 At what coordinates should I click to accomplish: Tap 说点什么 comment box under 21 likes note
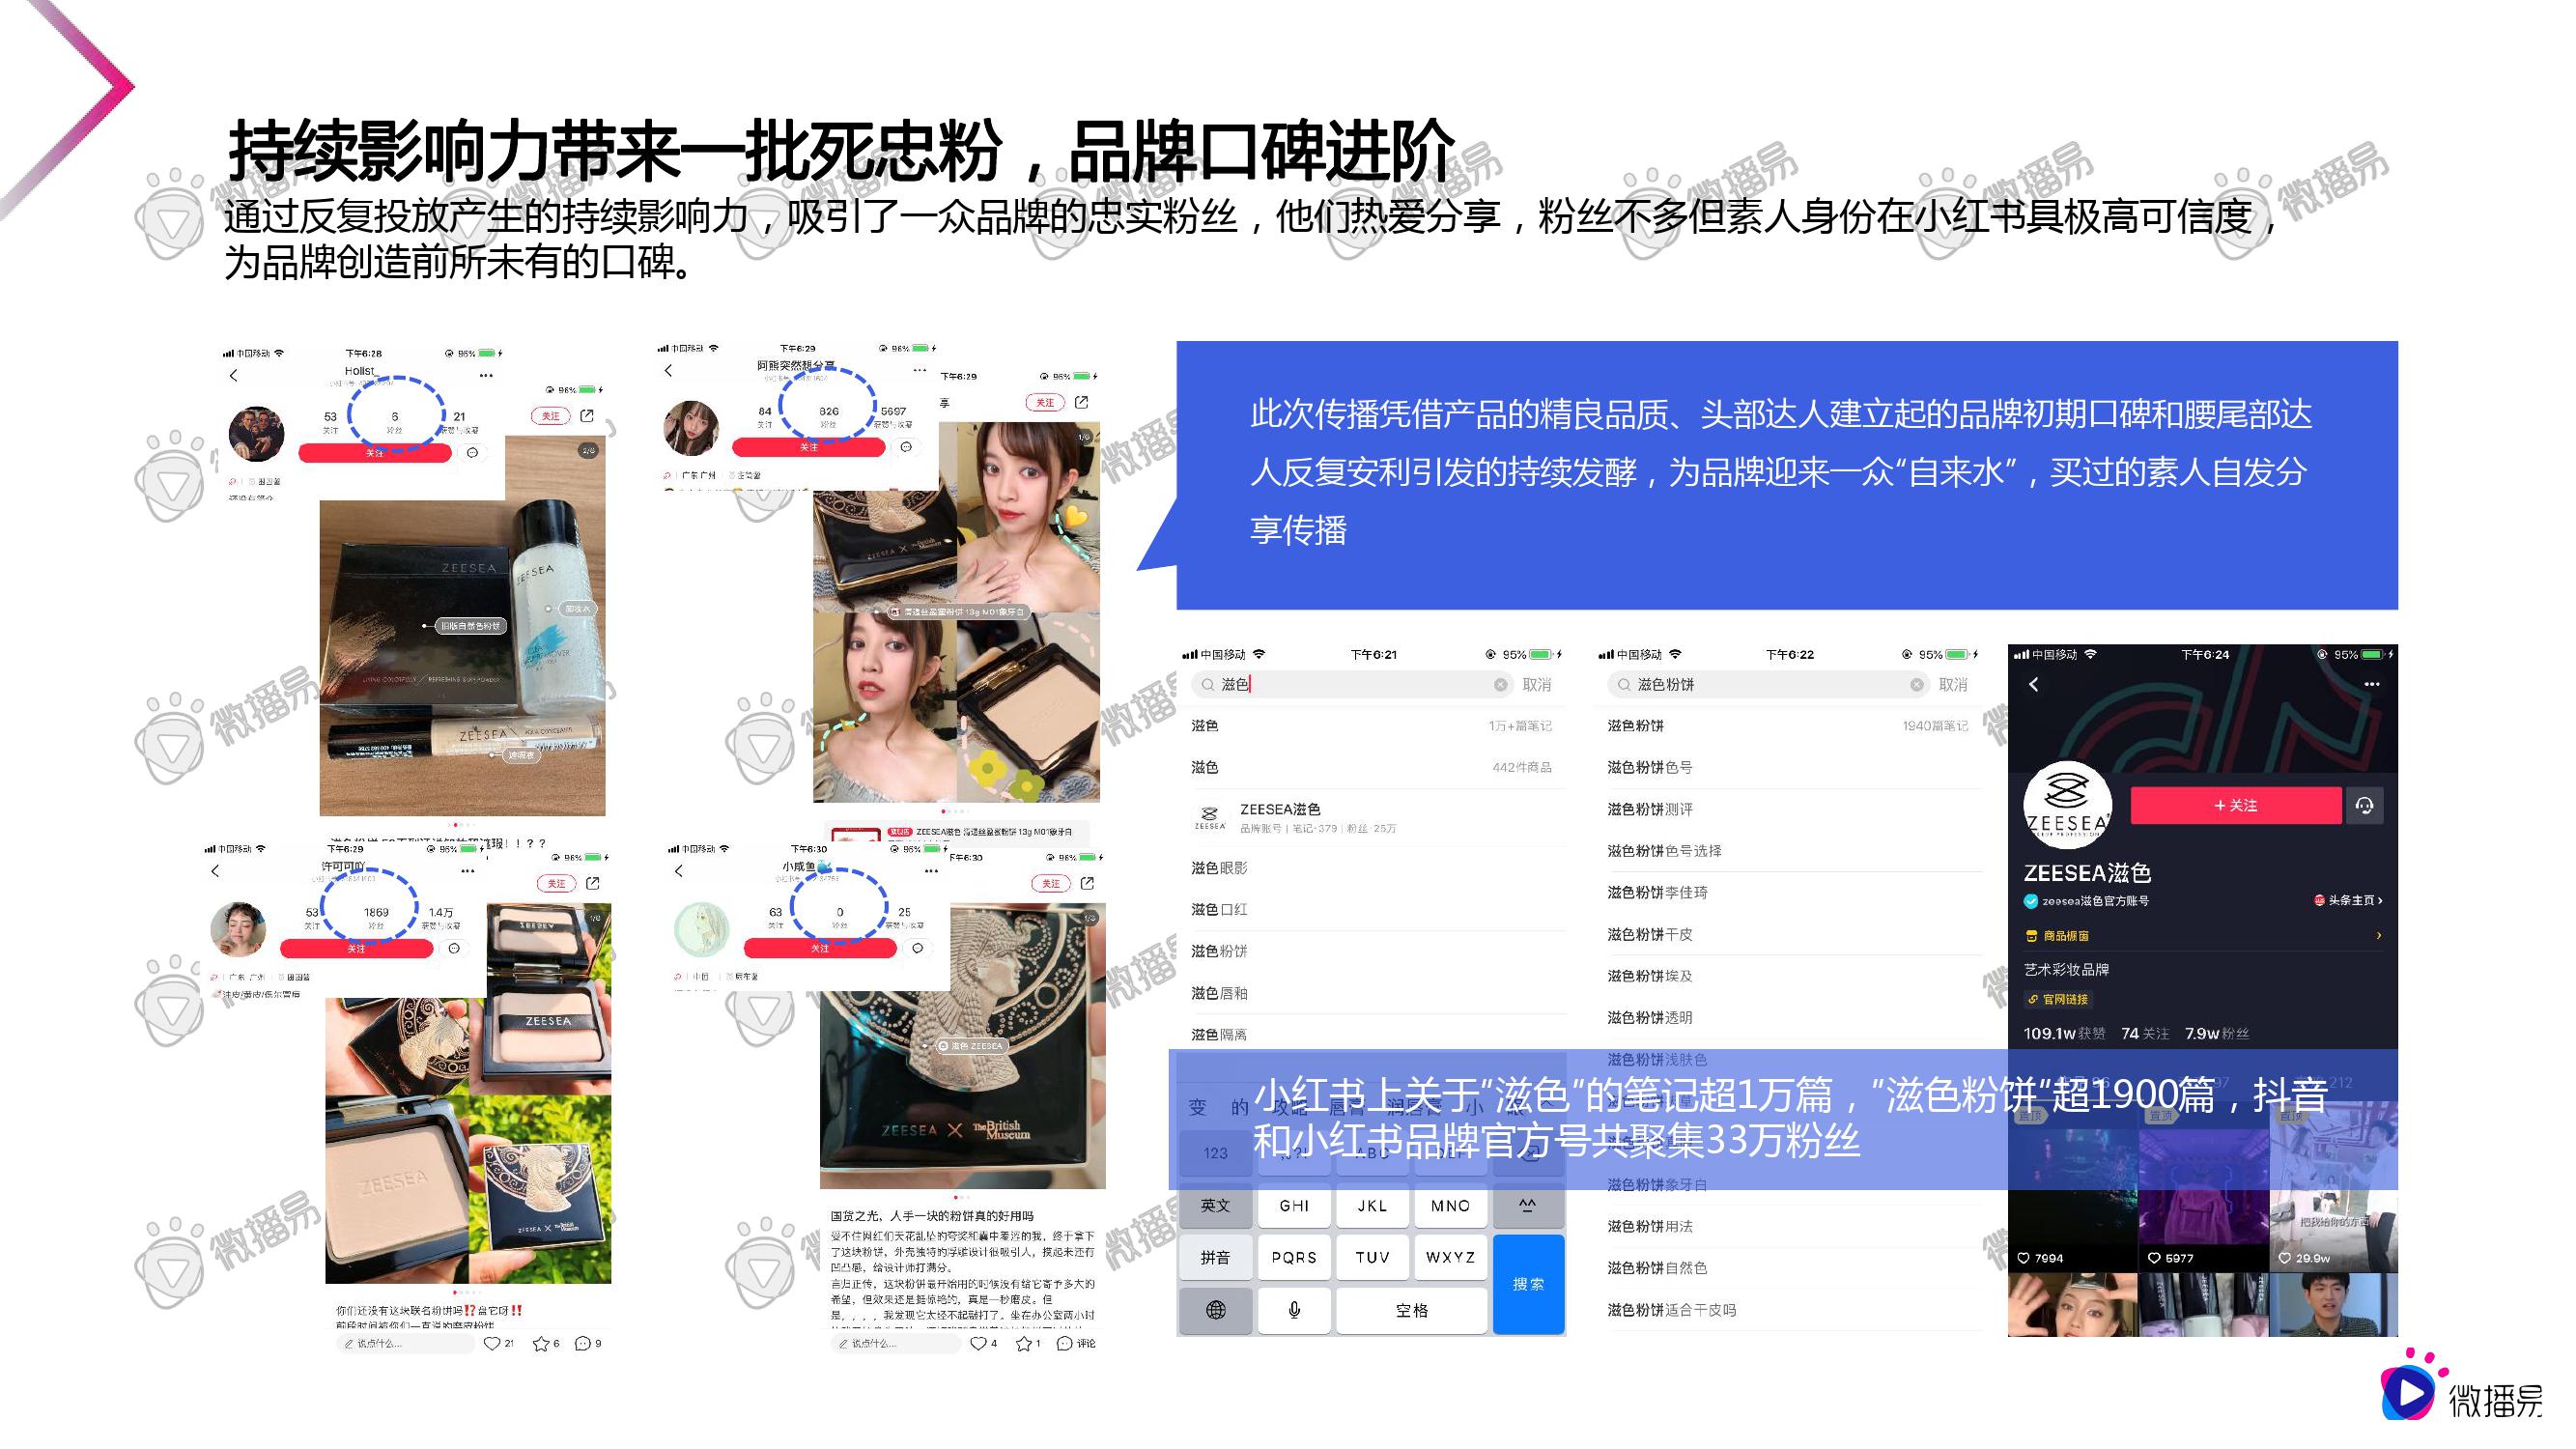click(404, 1344)
